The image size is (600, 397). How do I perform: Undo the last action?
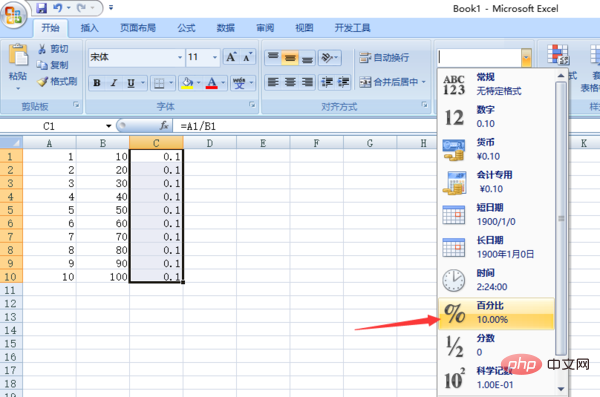coord(58,8)
